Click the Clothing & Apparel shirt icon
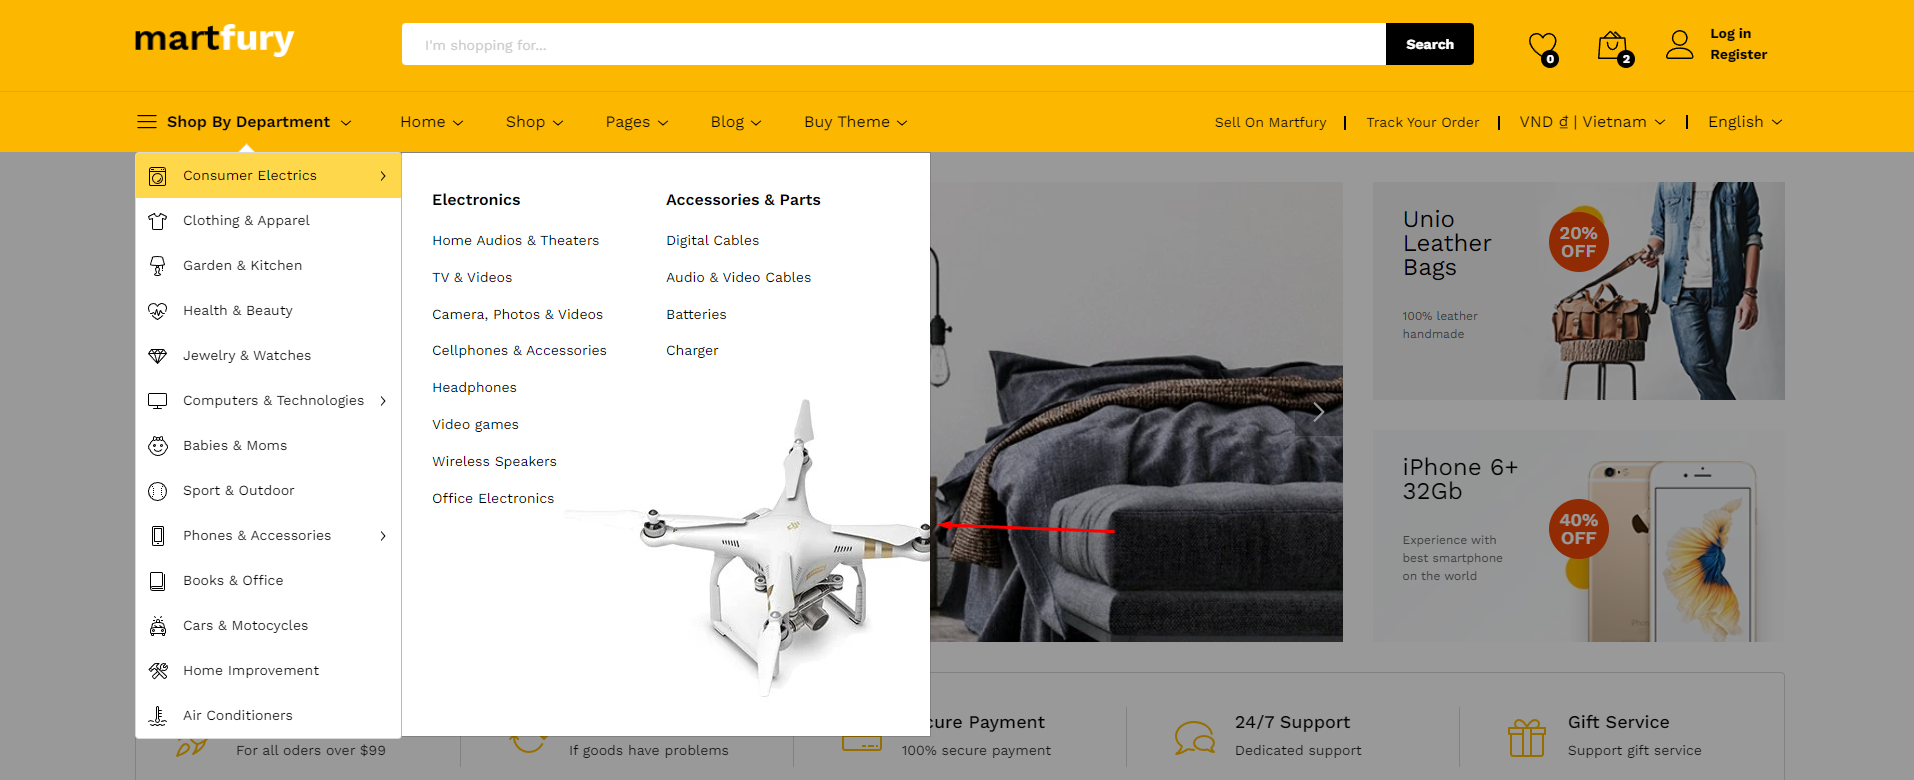 point(158,221)
